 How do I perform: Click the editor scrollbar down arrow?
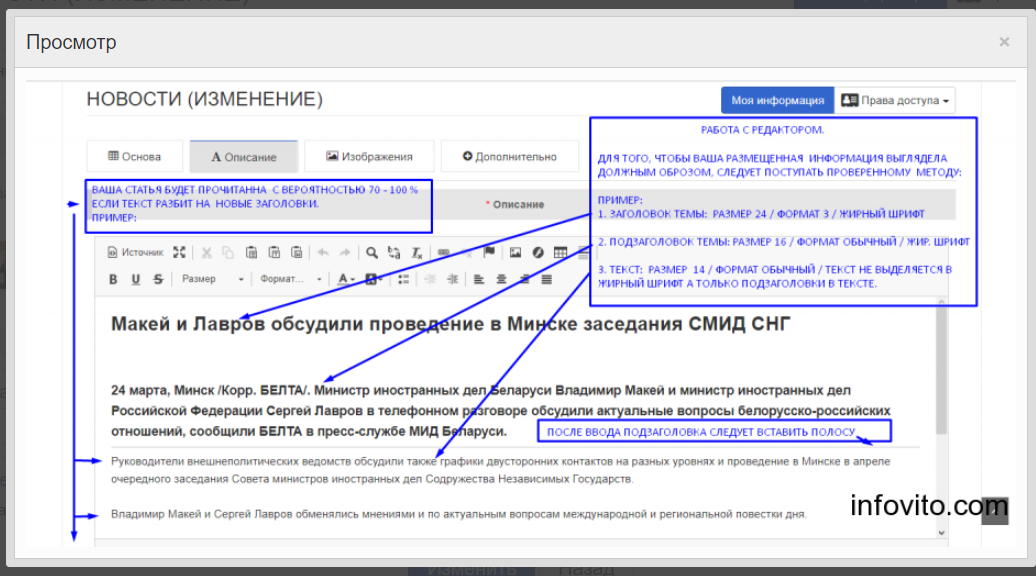click(x=942, y=532)
